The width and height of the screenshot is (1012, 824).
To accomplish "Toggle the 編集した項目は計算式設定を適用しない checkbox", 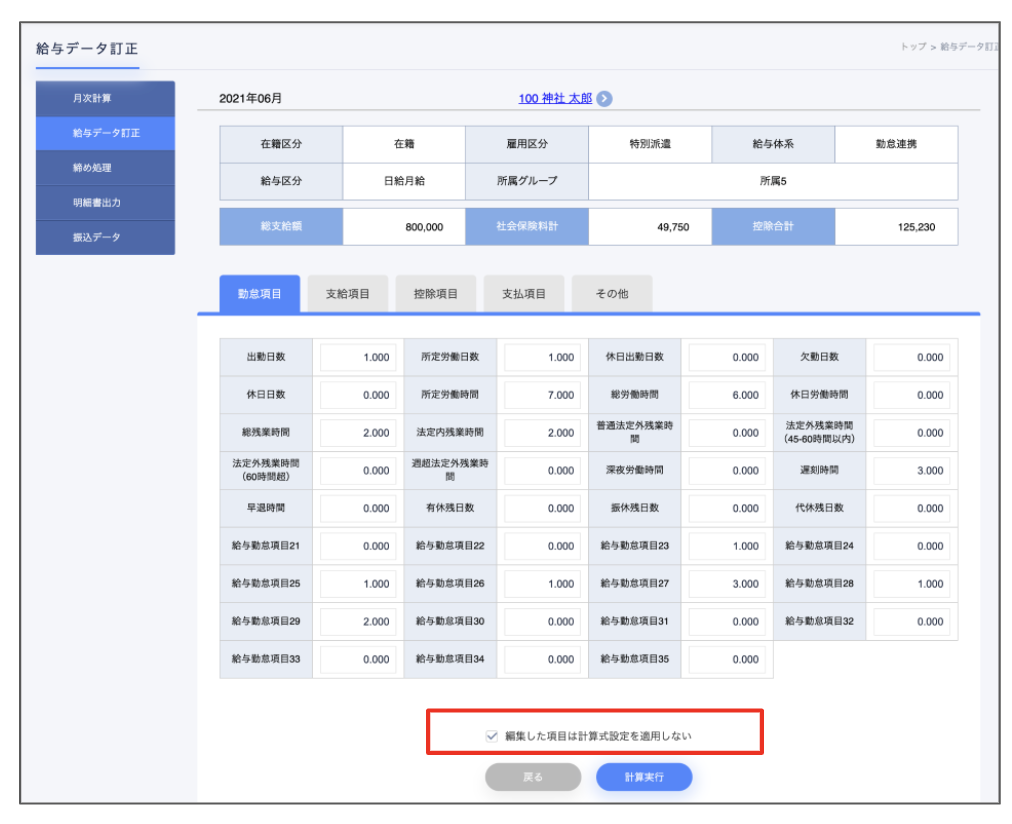I will coord(491,736).
